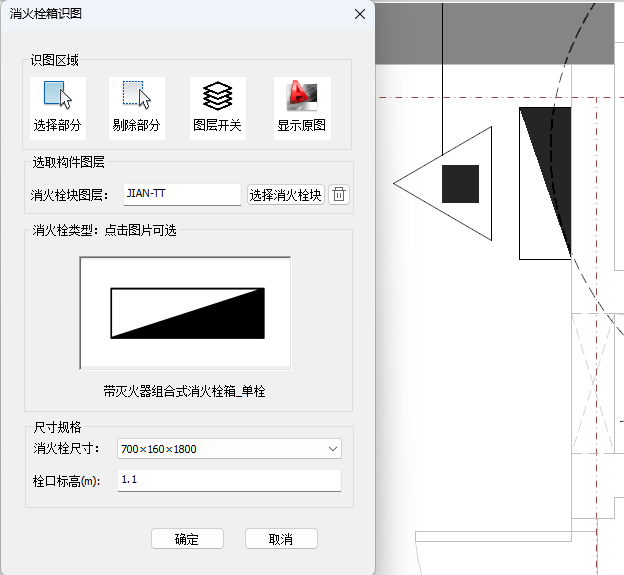Click 显示原图 AutoCAD icon

tap(302, 108)
